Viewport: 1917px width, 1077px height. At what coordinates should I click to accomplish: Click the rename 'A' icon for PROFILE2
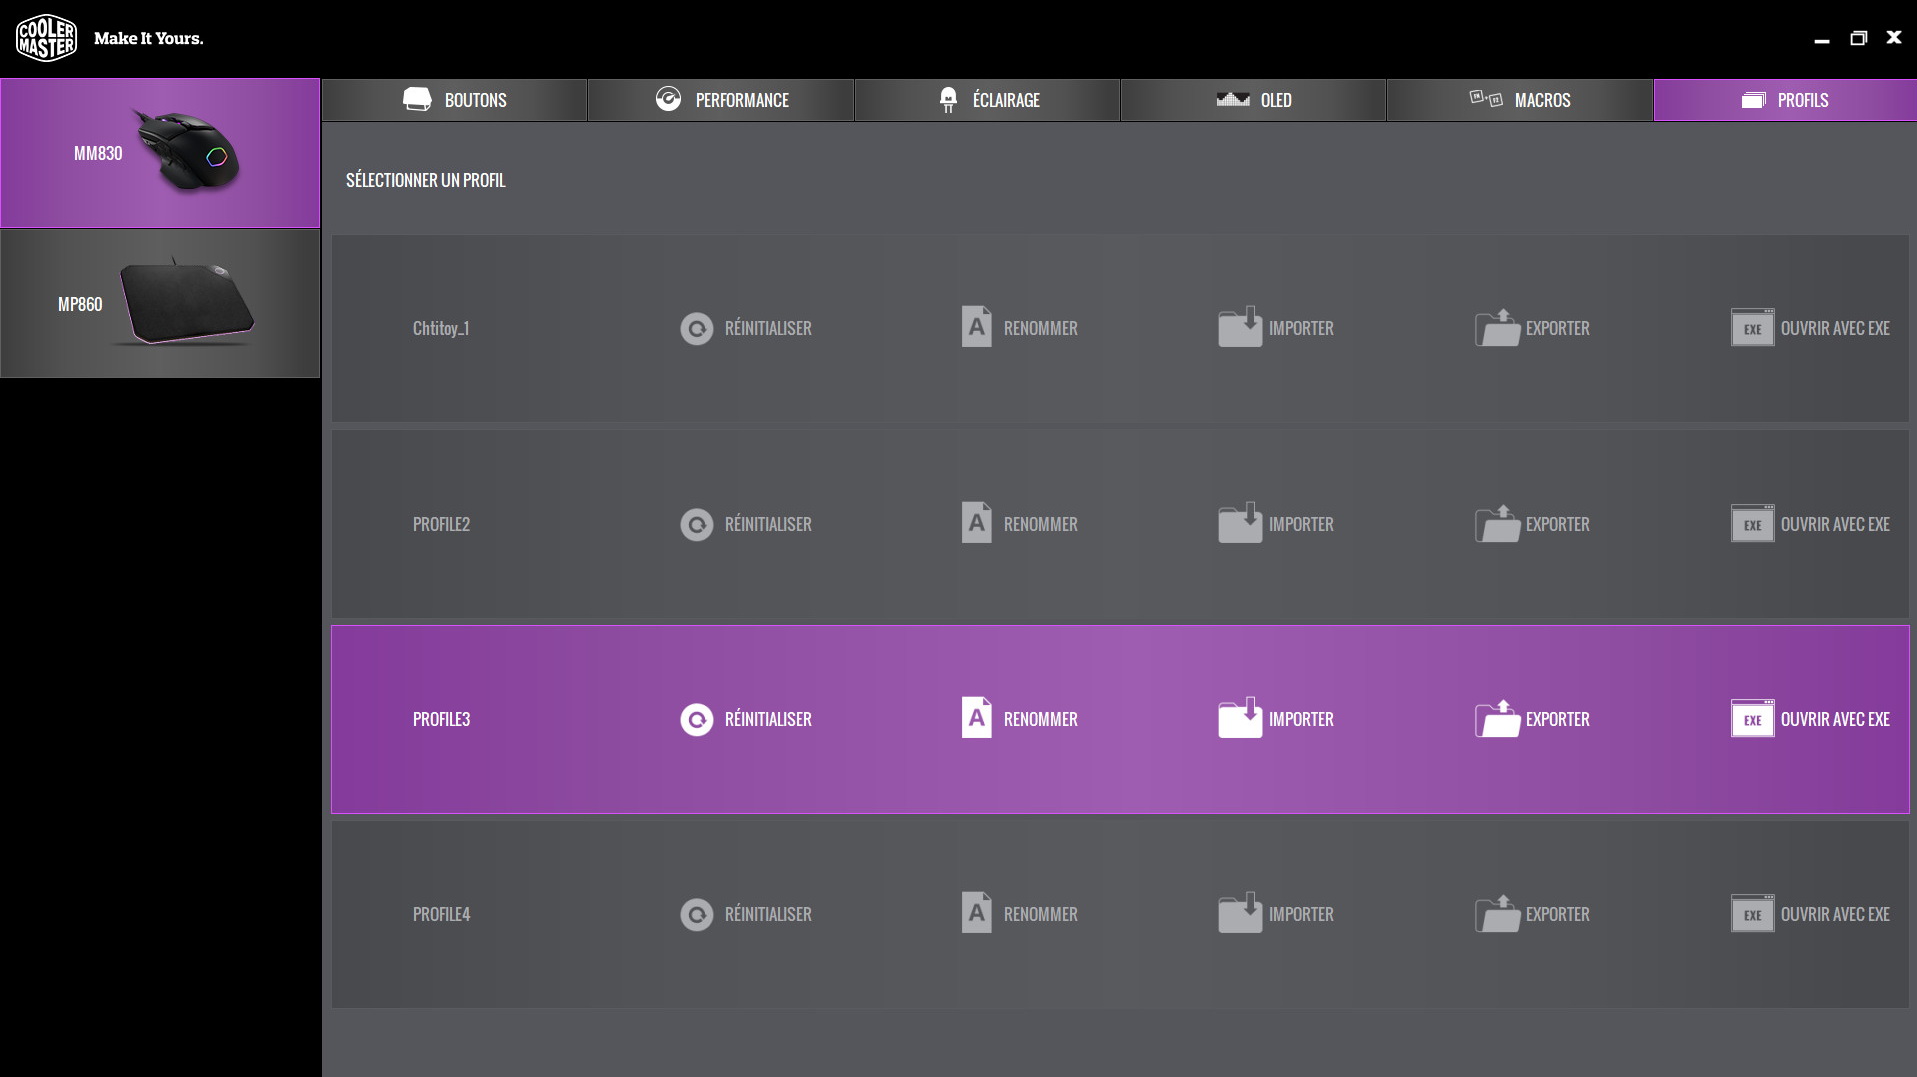coord(976,523)
